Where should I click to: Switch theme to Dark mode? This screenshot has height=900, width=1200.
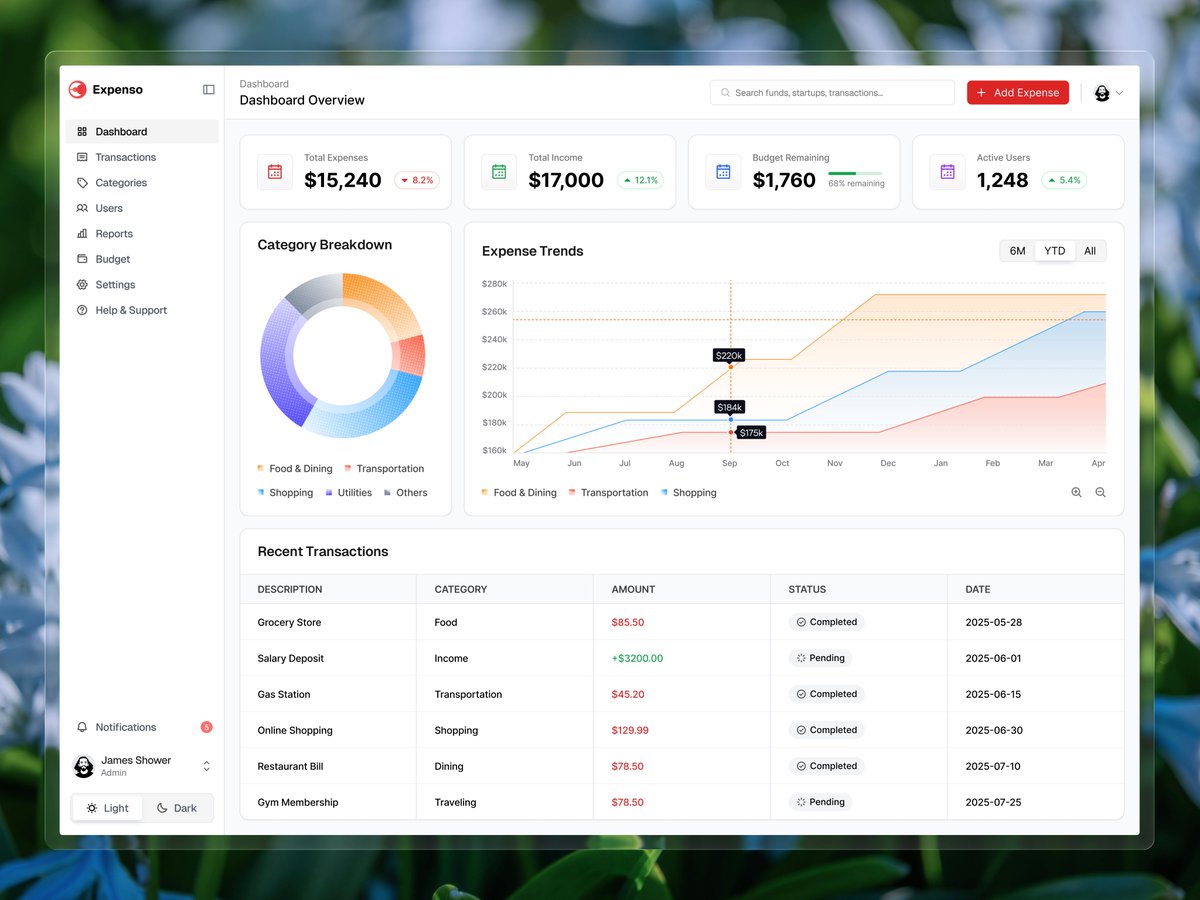click(x=178, y=807)
